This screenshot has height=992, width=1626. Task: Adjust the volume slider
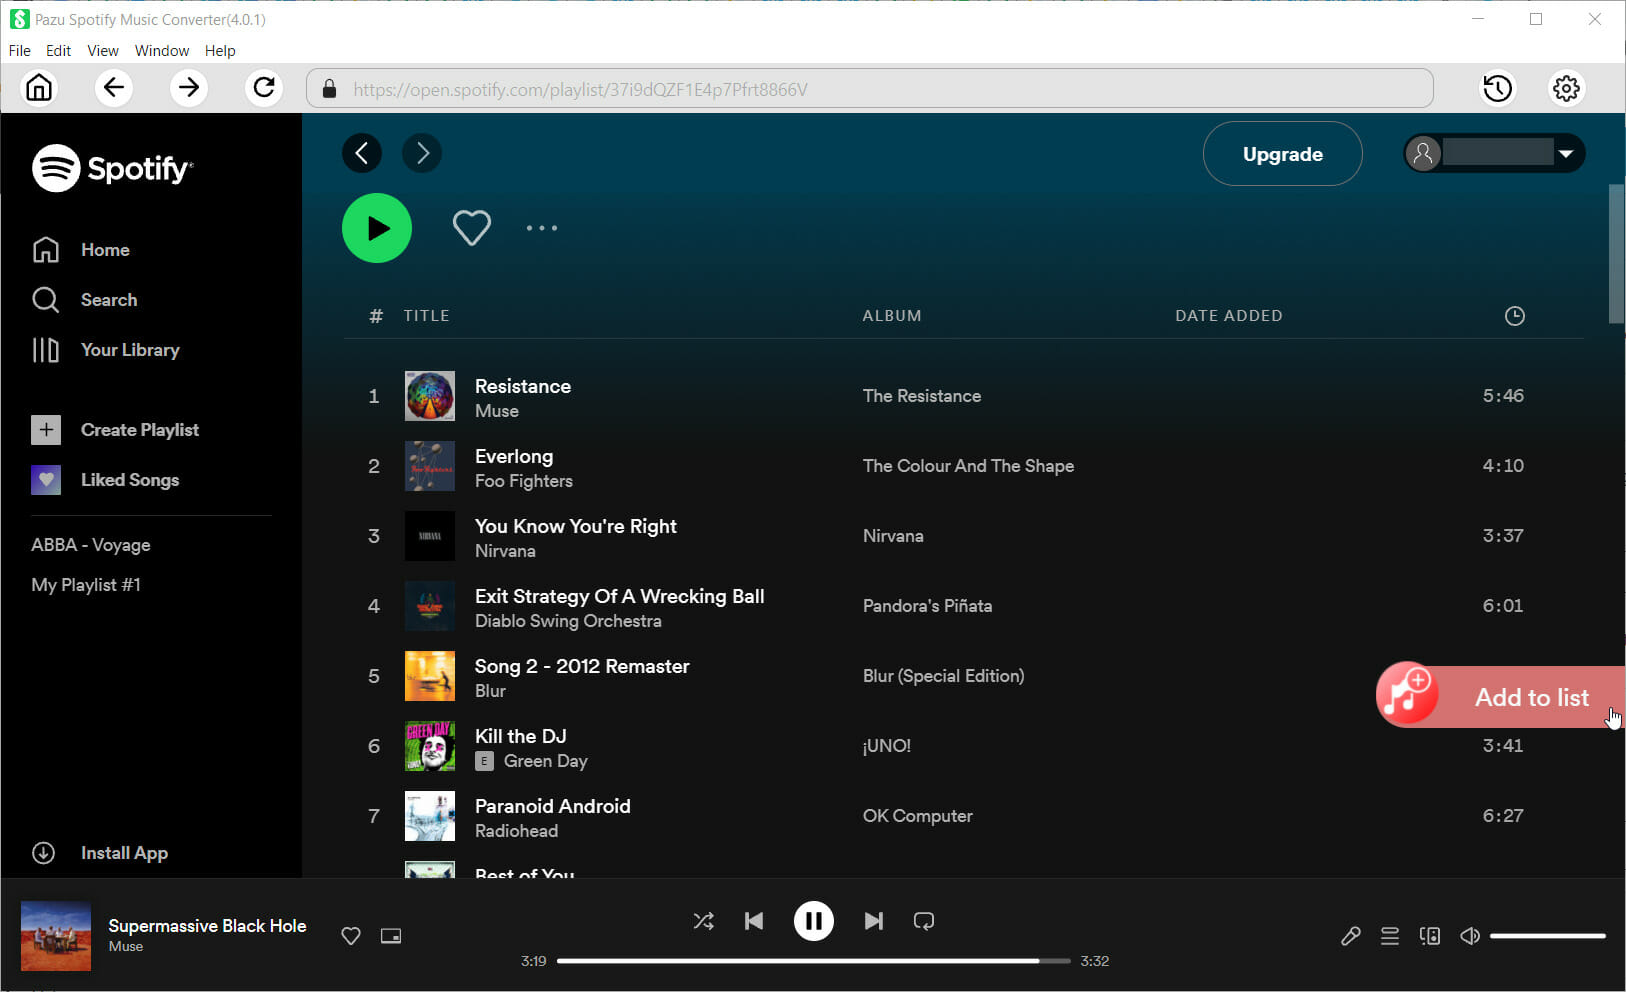click(1548, 936)
